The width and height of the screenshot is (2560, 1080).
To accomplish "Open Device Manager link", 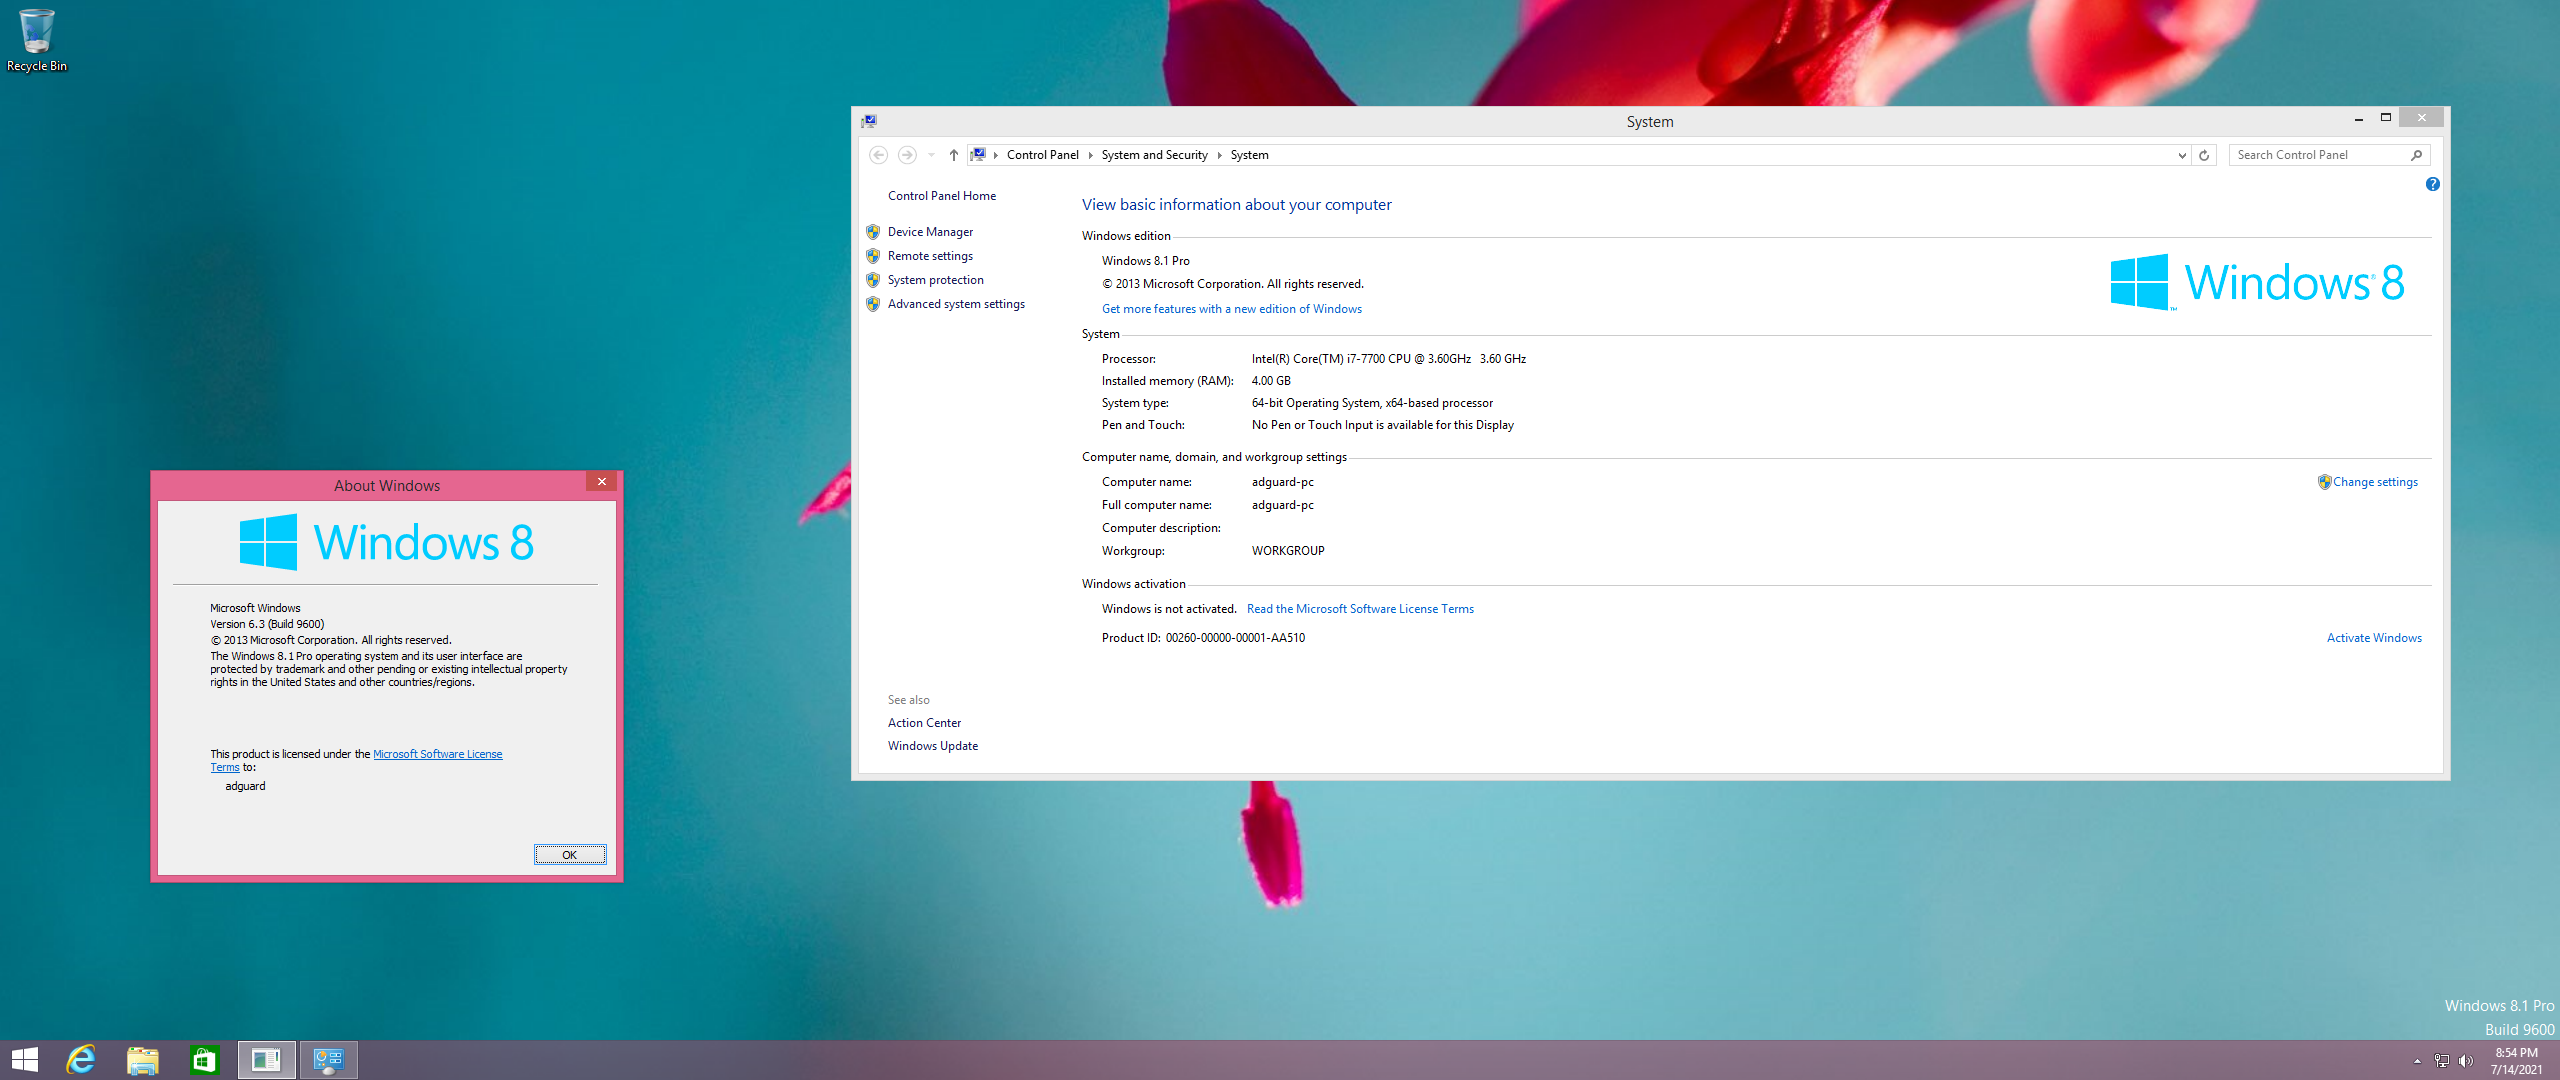I will point(930,232).
